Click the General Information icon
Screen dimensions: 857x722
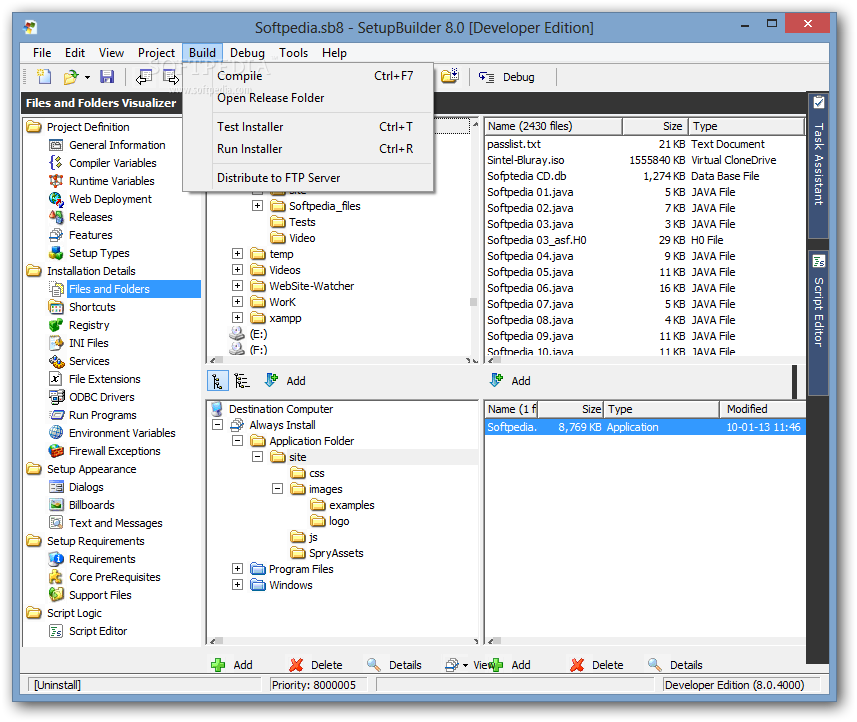tap(56, 145)
